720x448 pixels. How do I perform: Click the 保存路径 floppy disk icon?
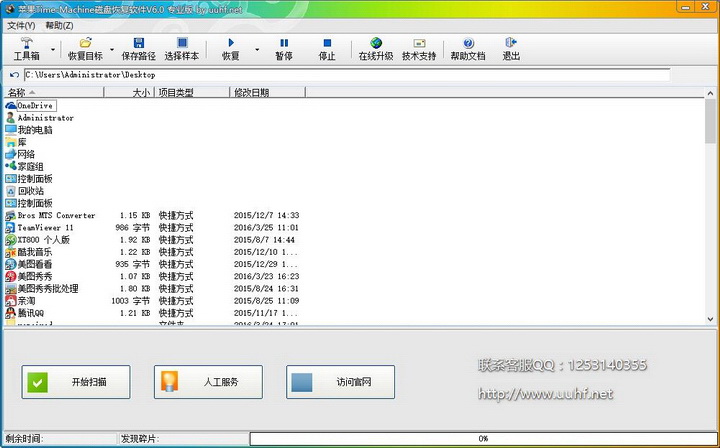tap(139, 43)
